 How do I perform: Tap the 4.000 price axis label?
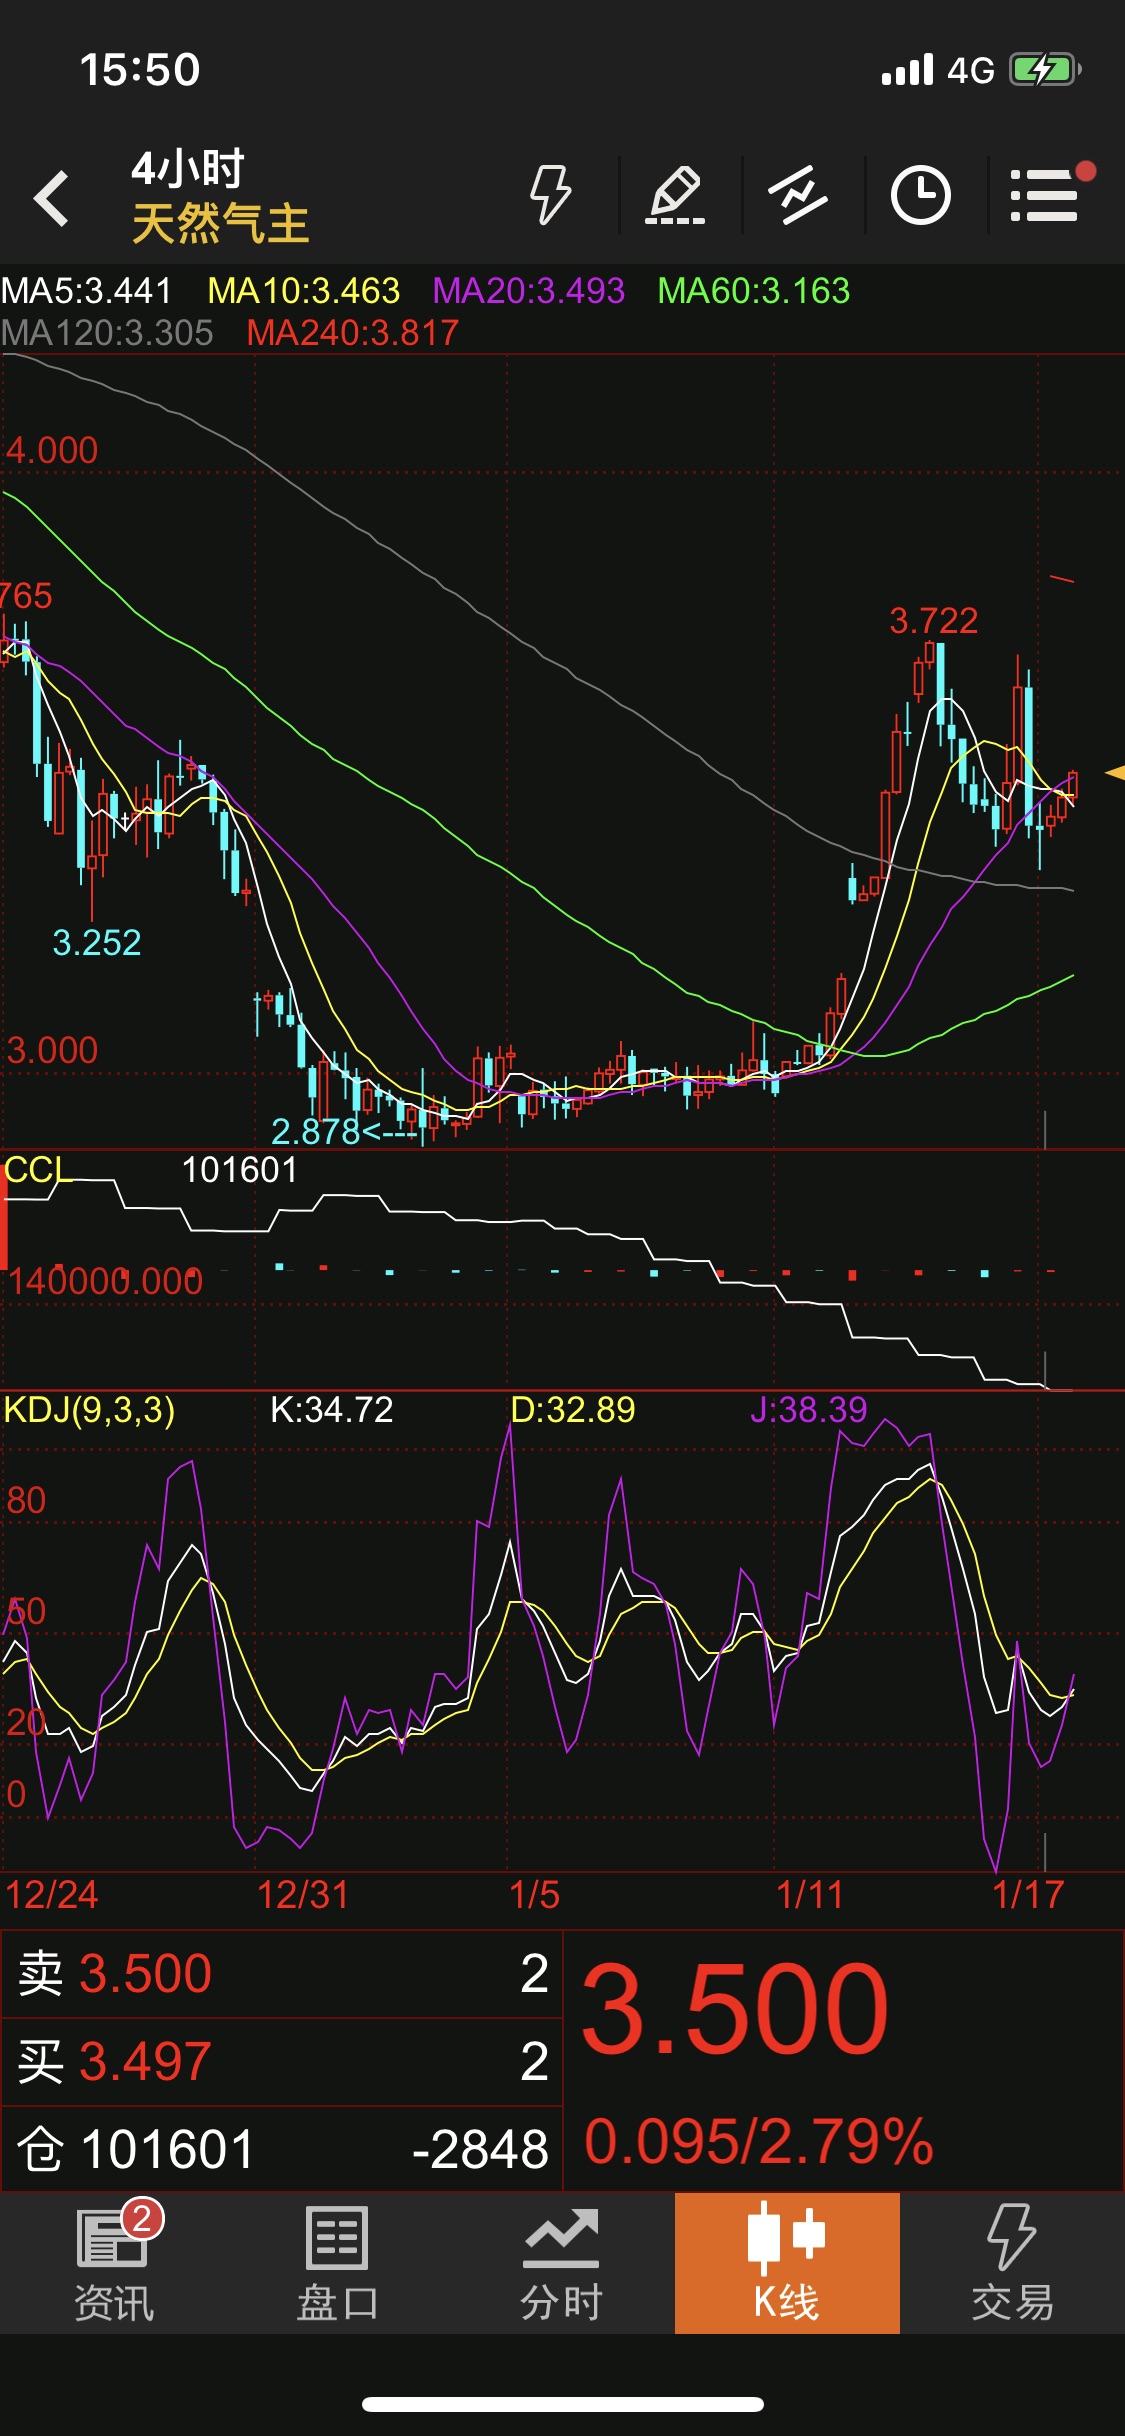click(52, 451)
